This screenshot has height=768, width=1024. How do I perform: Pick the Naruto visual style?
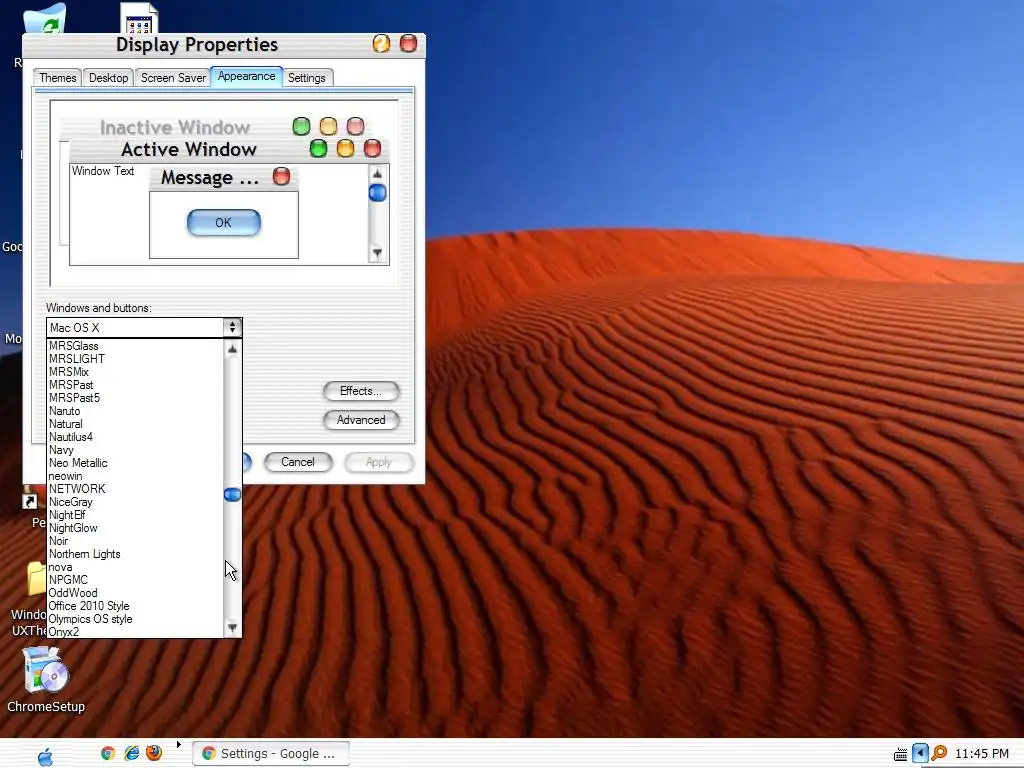coord(135,411)
